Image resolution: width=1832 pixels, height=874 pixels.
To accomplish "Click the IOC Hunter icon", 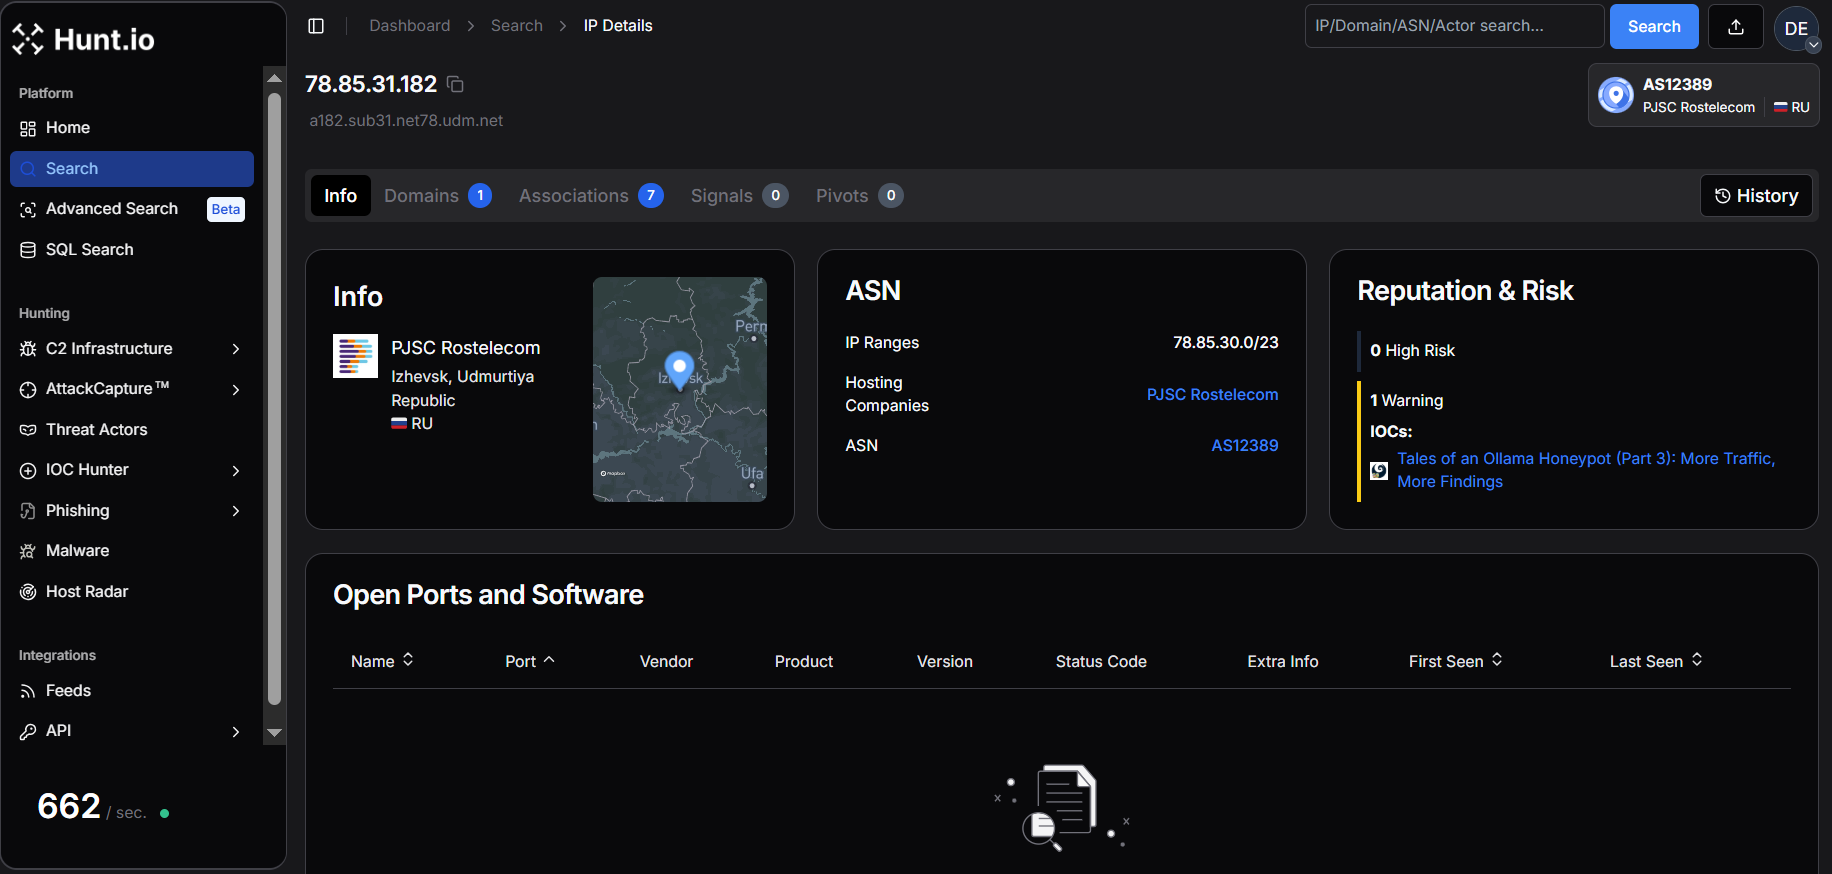I will [28, 470].
